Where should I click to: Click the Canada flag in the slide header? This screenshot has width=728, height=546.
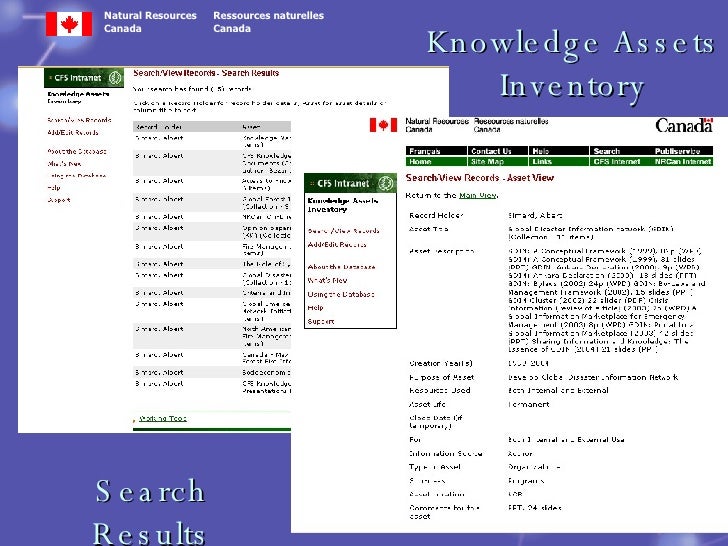(69, 24)
